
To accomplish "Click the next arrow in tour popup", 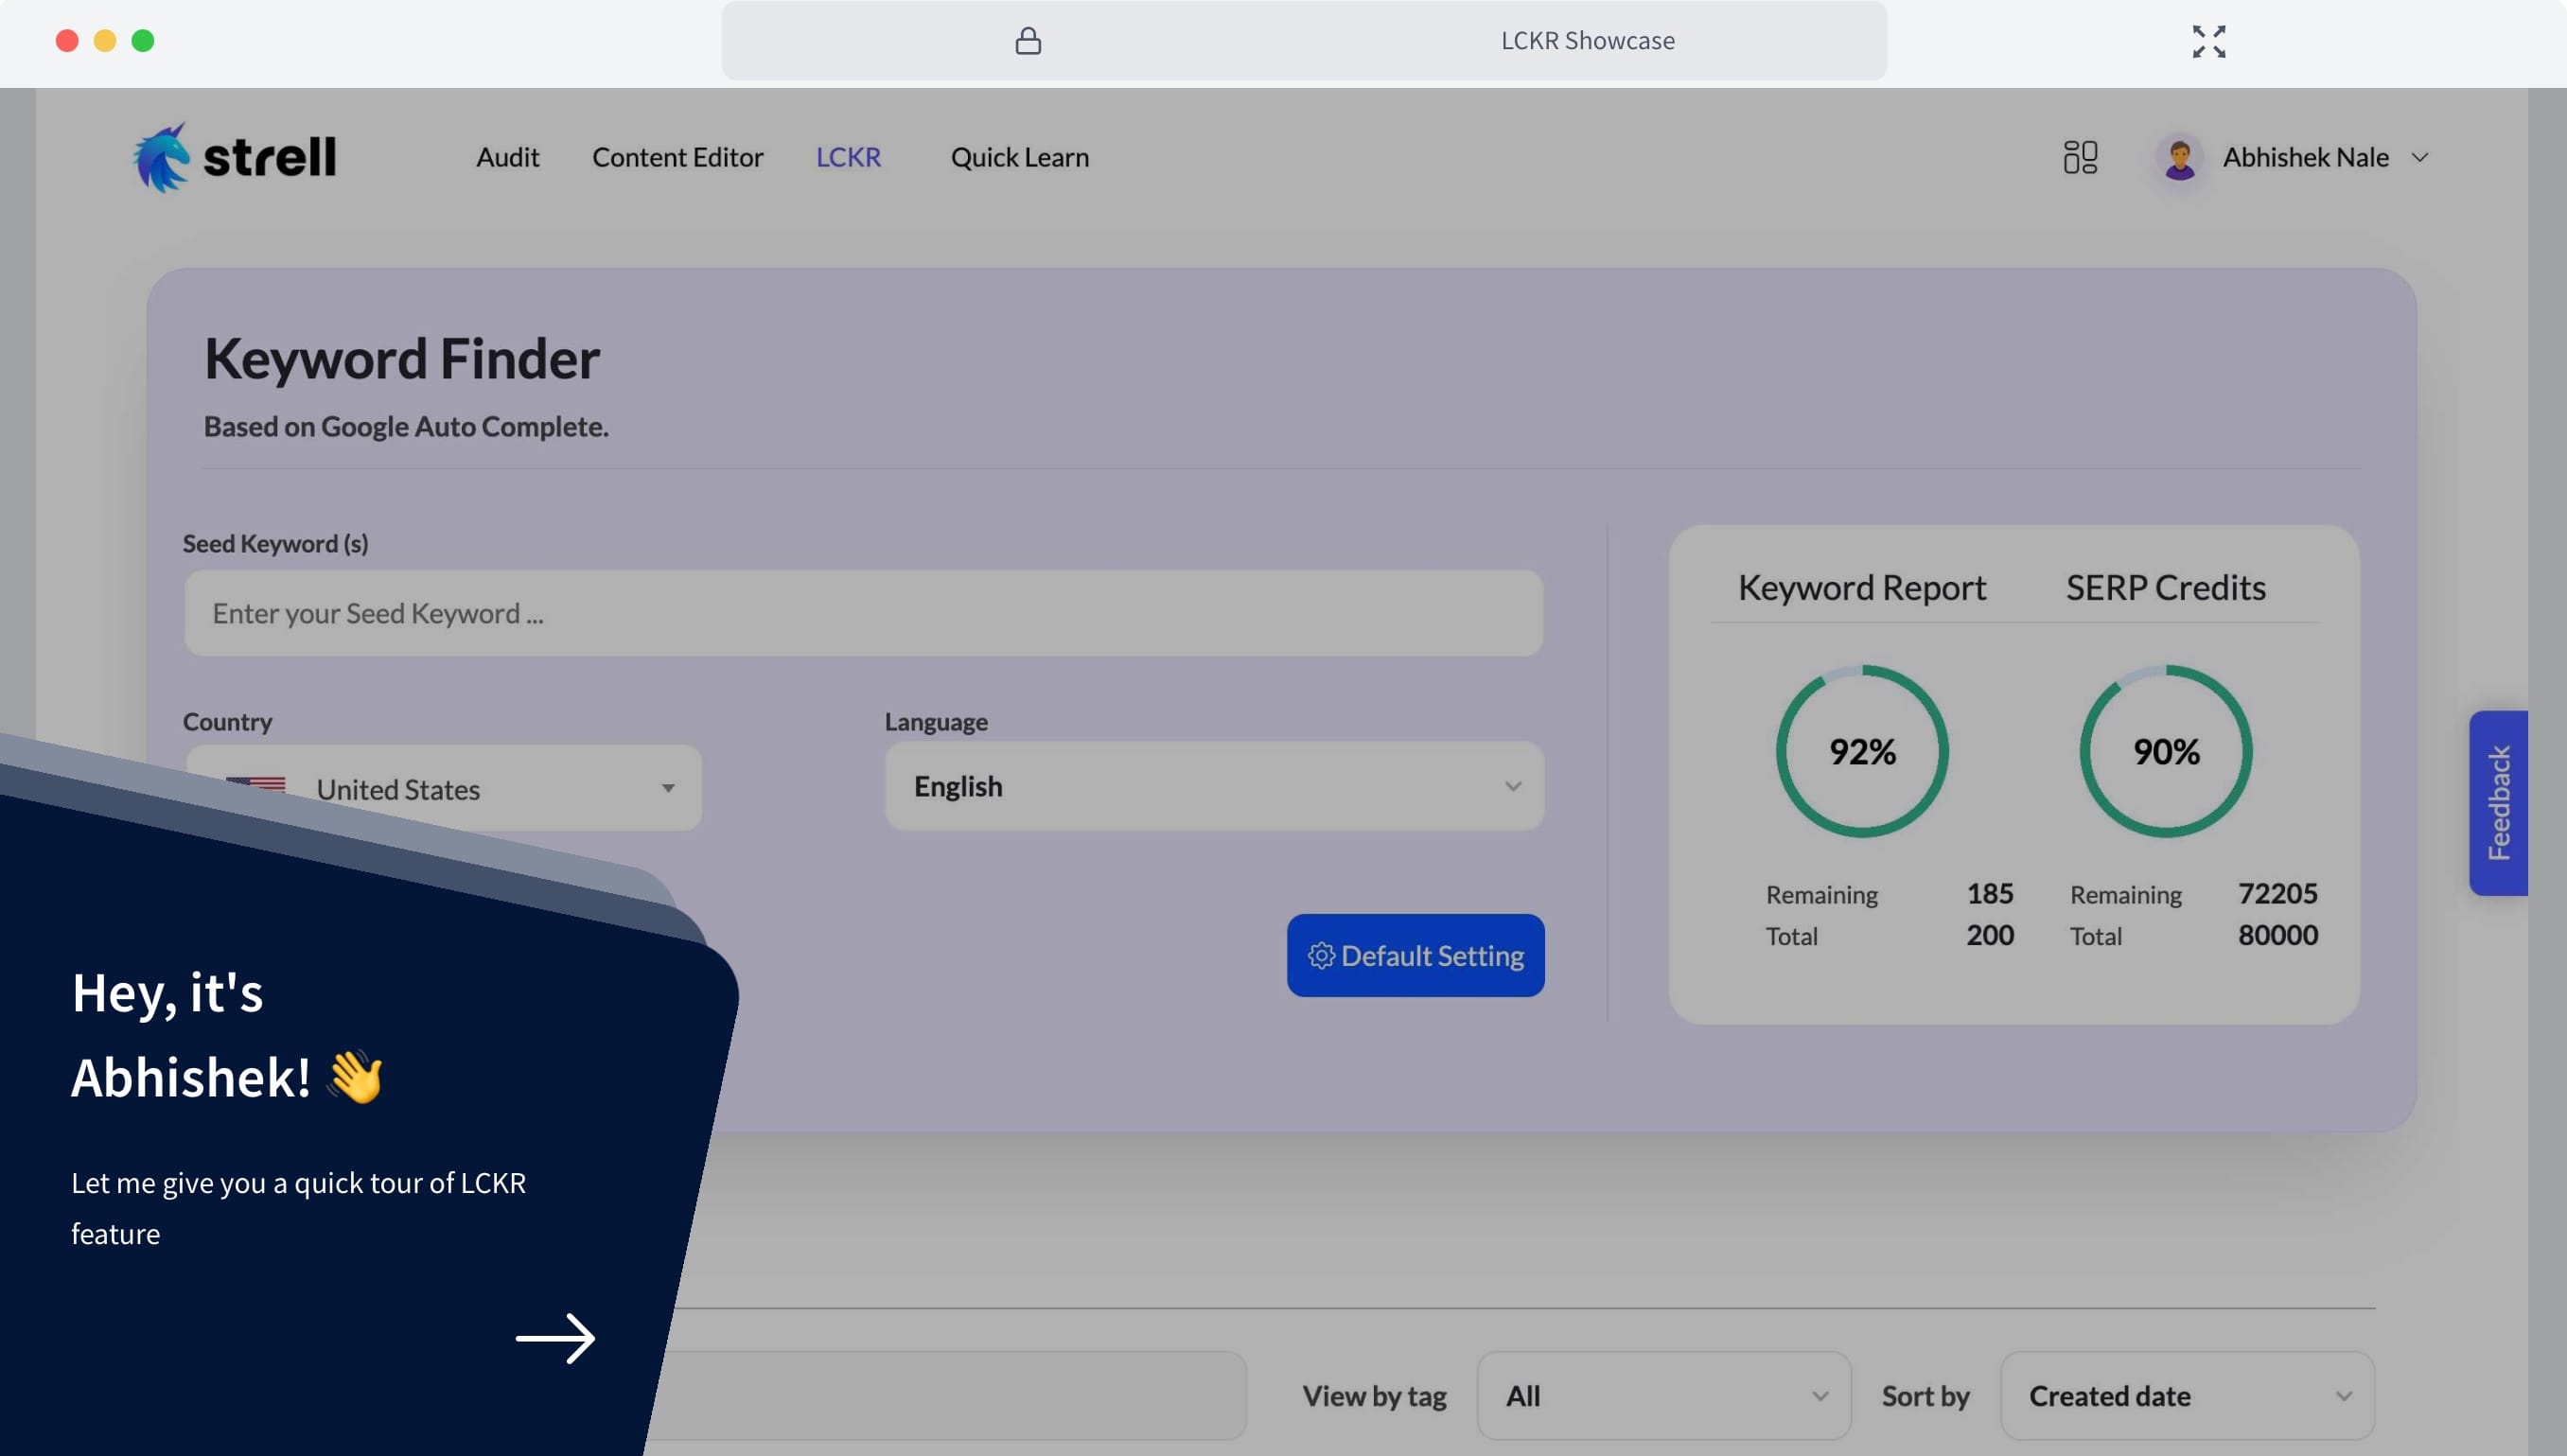I will tap(555, 1338).
